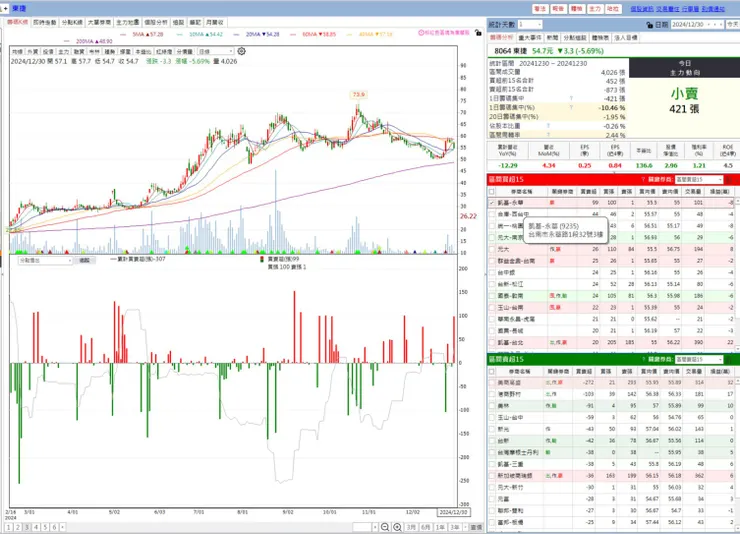Image resolution: width=740 pixels, height=534 pixels.
Task: Click question mark in 區間買超15 header
Action: click(643, 179)
